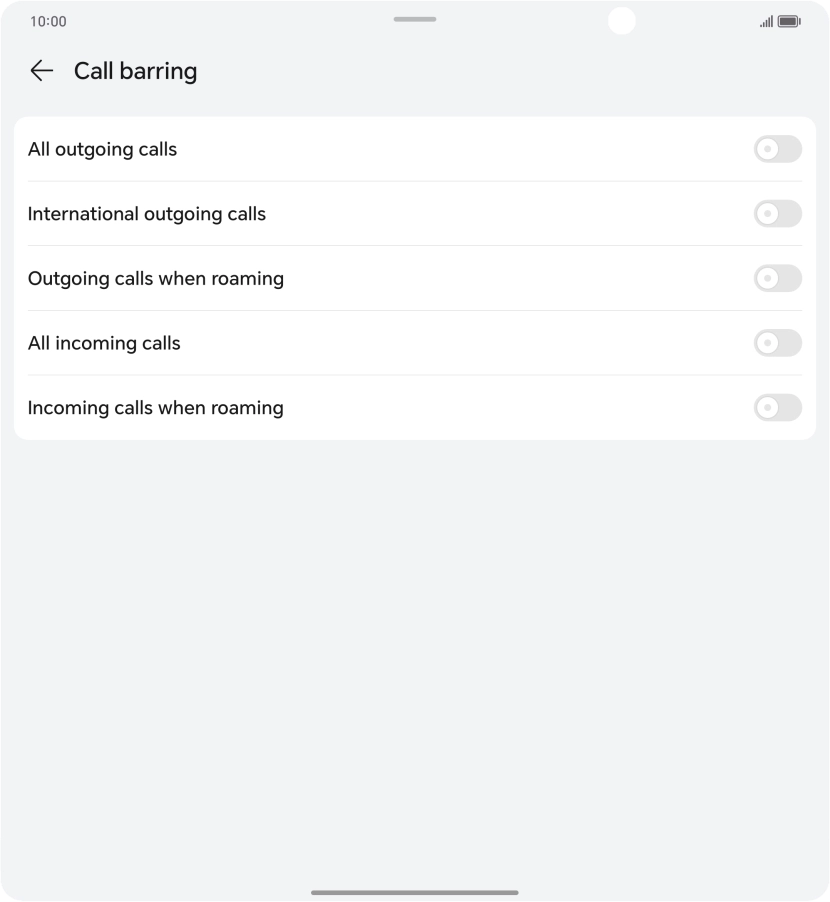This screenshot has height=902, width=830.
Task: Switch on All incoming calls barring
Action: pyautogui.click(x=777, y=343)
